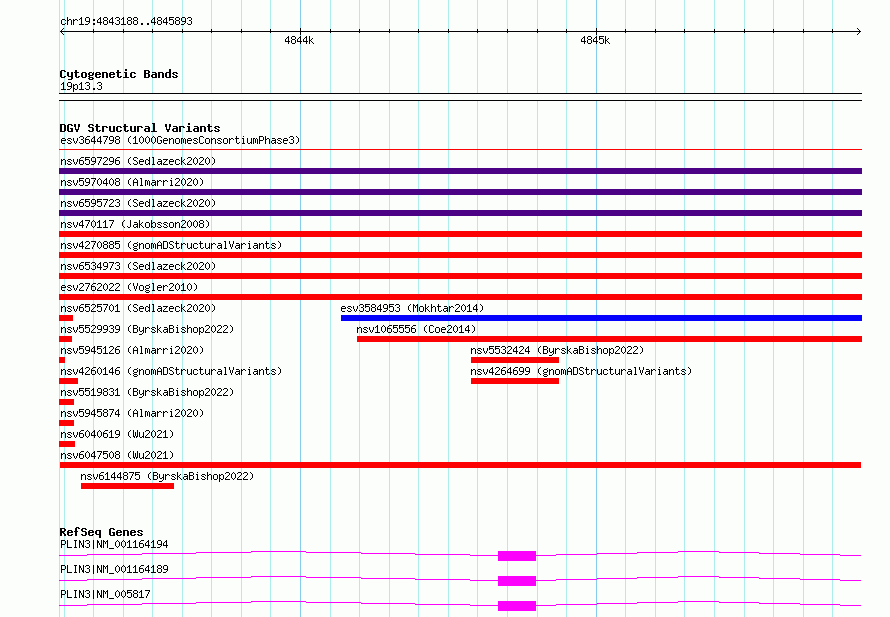Click the Cytogenetic Bands track heading

(x=119, y=74)
